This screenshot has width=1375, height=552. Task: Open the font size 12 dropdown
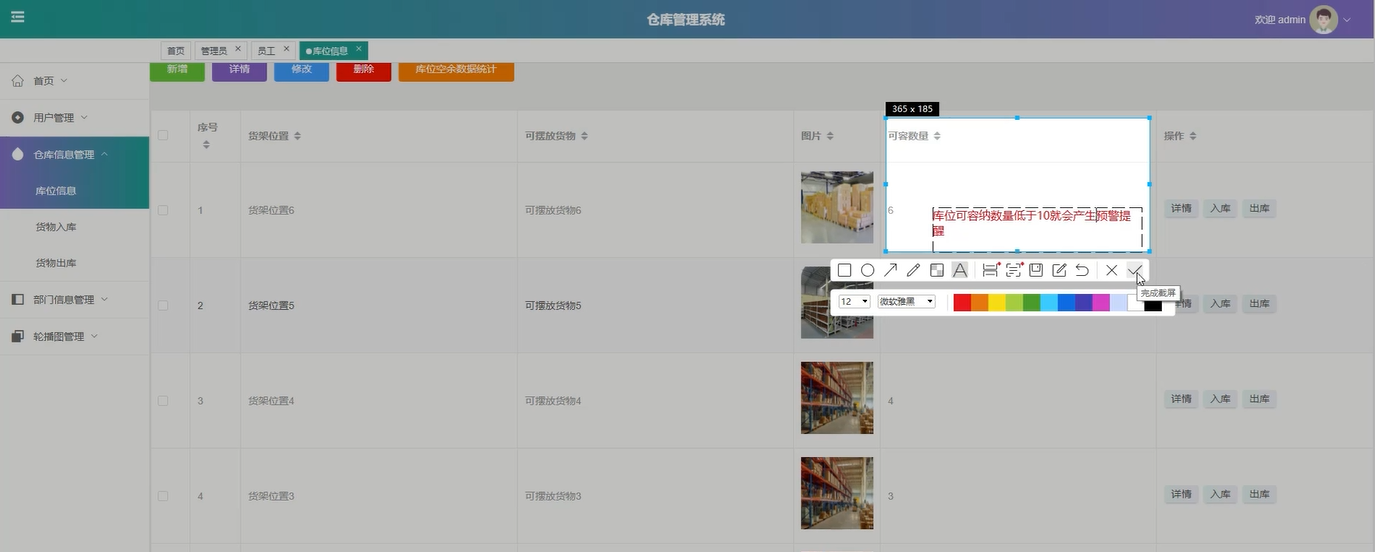pyautogui.click(x=854, y=301)
